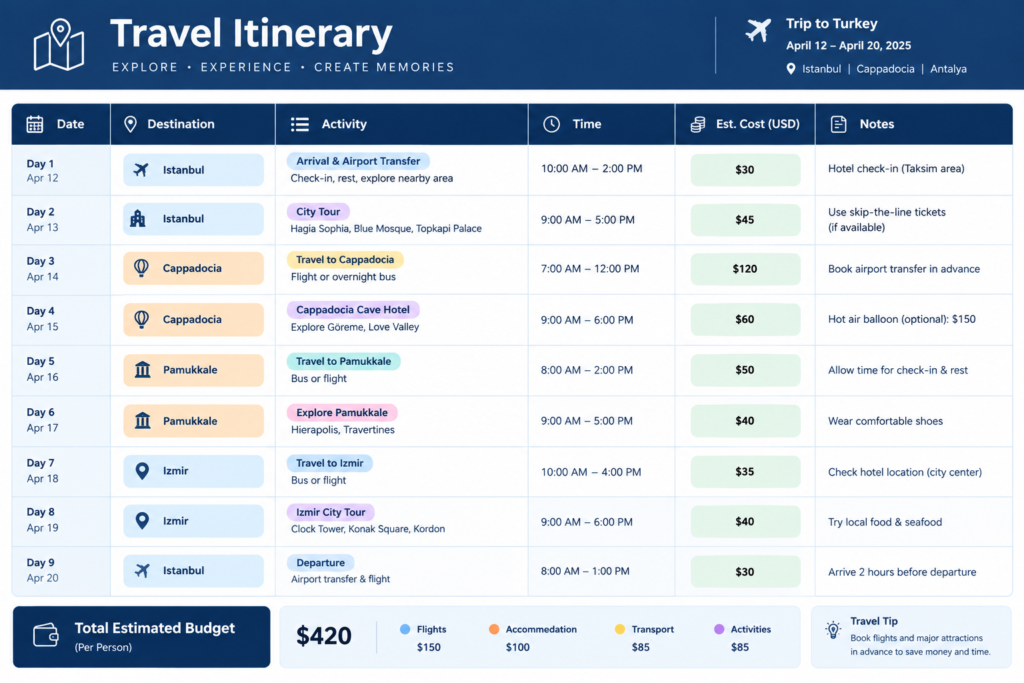Click 'Clock Tower, Konak Square, Kordon' text
This screenshot has width=1024, height=683.
[368, 529]
